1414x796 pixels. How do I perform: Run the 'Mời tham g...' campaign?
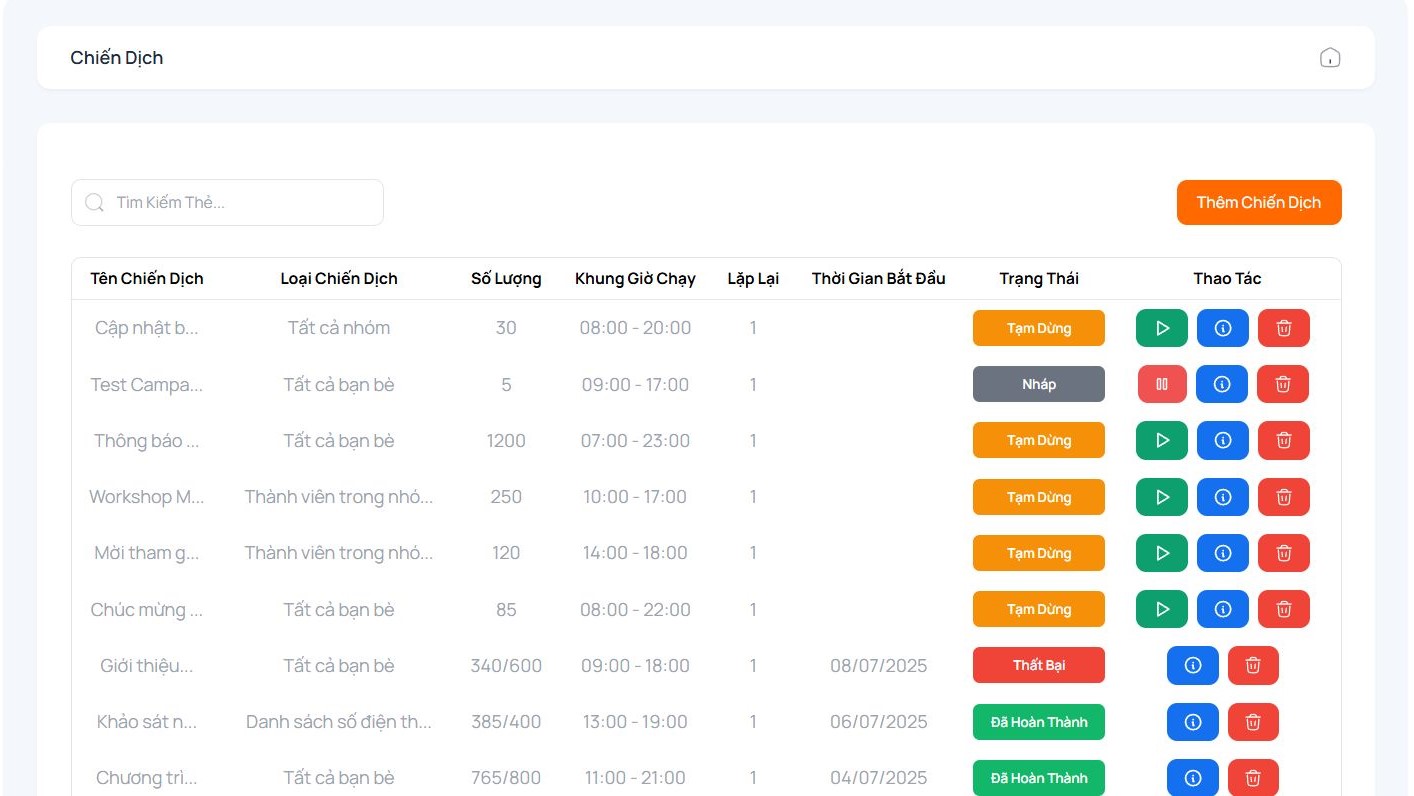1161,553
